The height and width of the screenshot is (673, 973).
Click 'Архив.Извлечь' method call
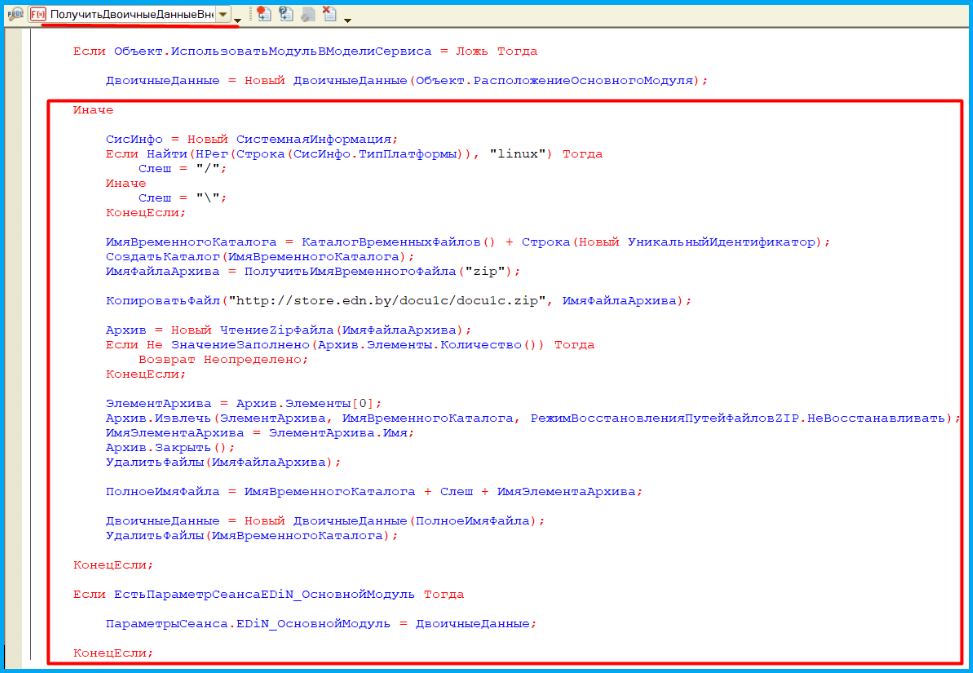point(158,419)
